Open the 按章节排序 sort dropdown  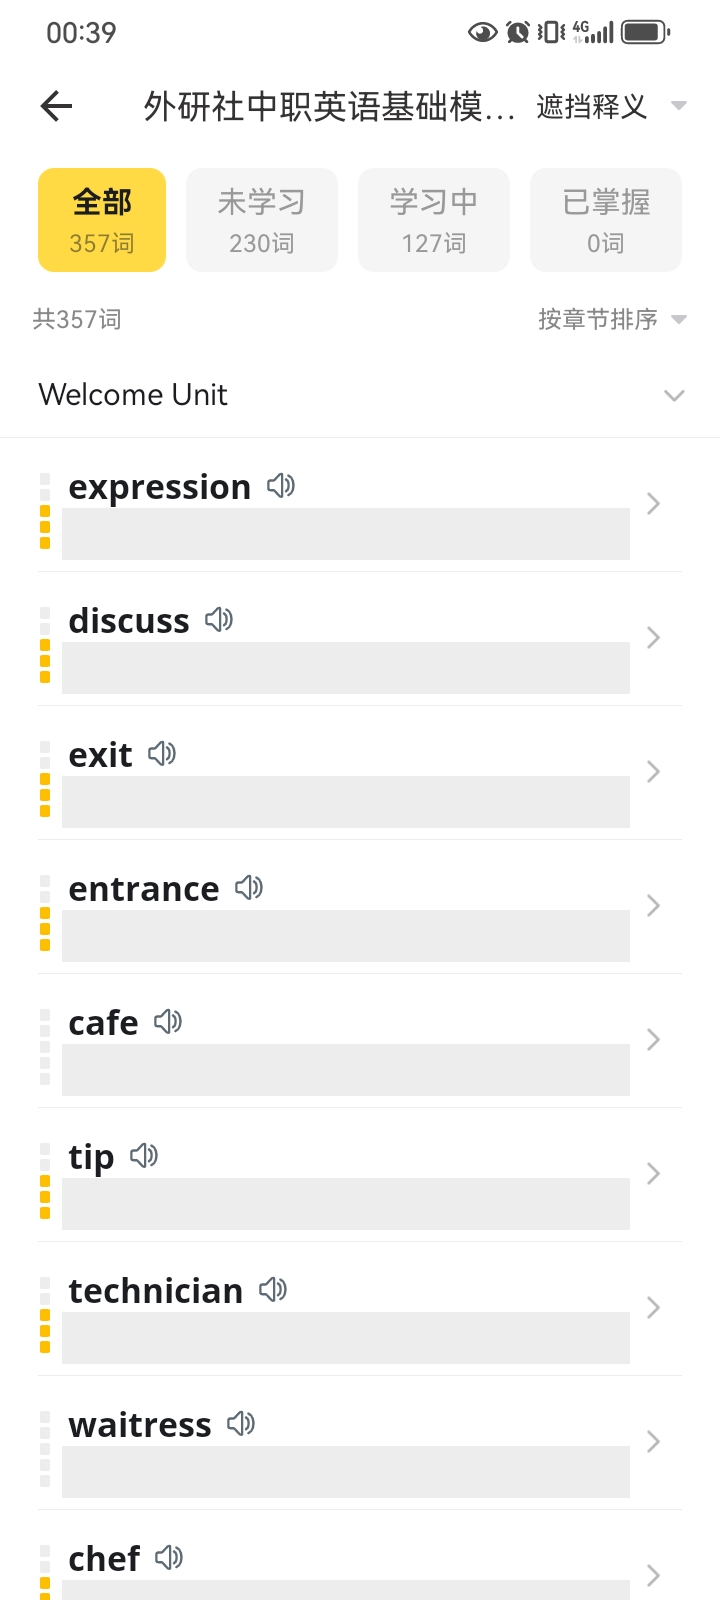click(612, 320)
